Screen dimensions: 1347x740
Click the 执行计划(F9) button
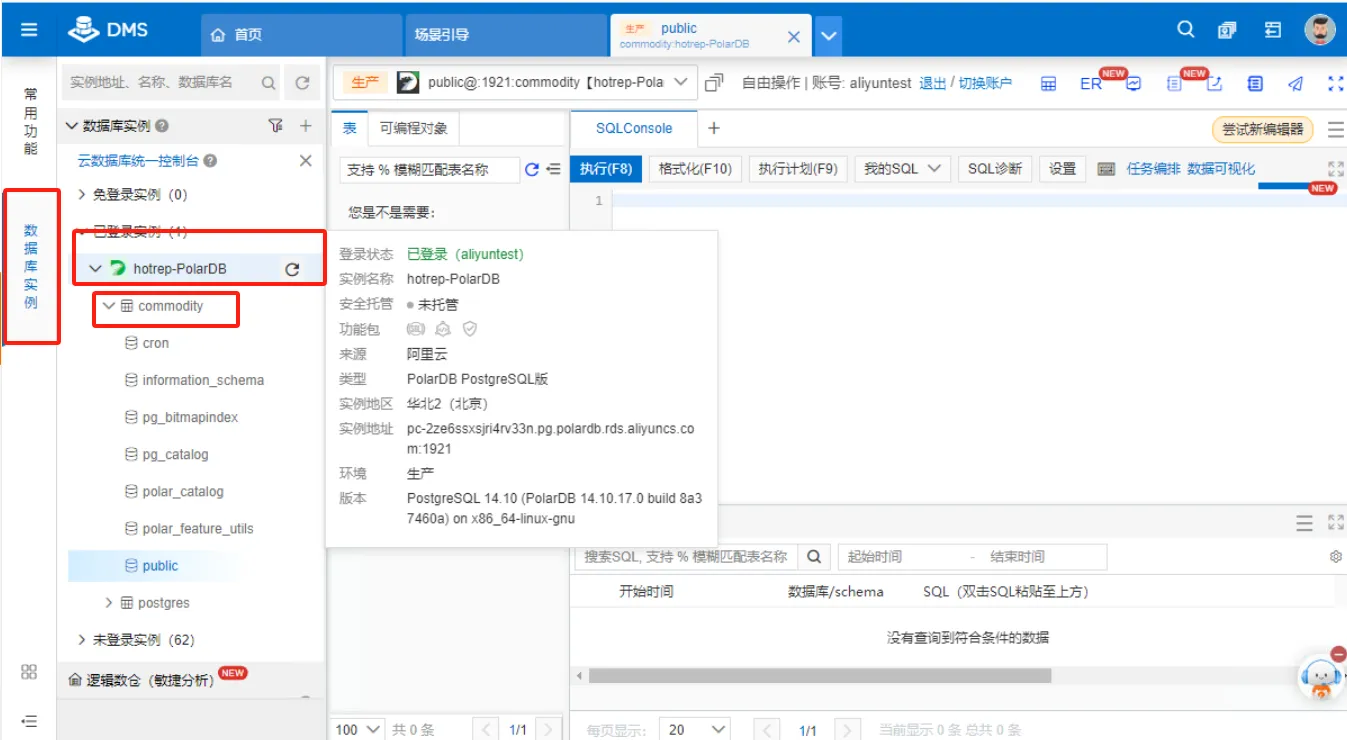pos(798,169)
